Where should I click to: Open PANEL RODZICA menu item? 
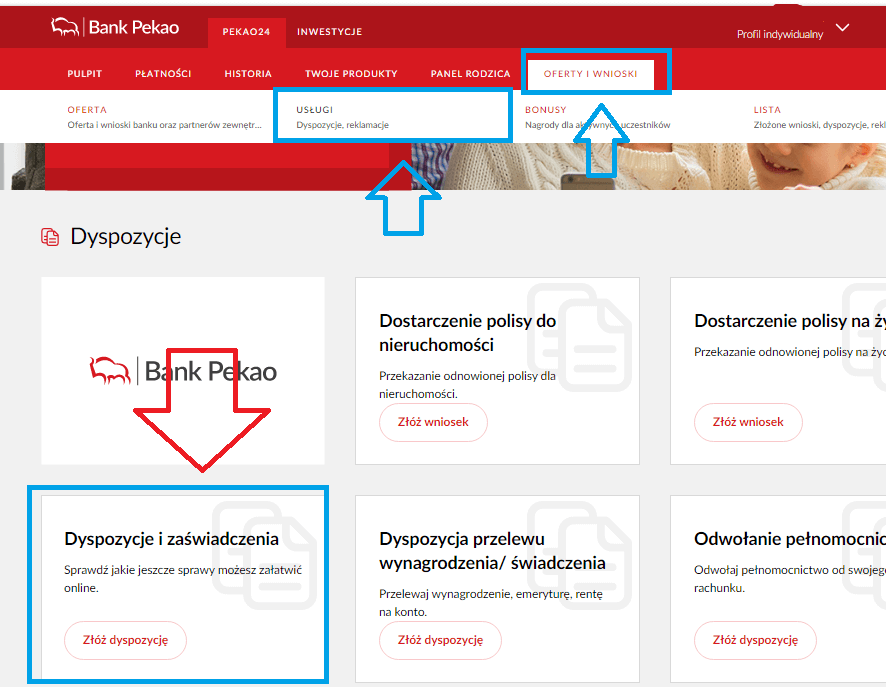coord(470,73)
